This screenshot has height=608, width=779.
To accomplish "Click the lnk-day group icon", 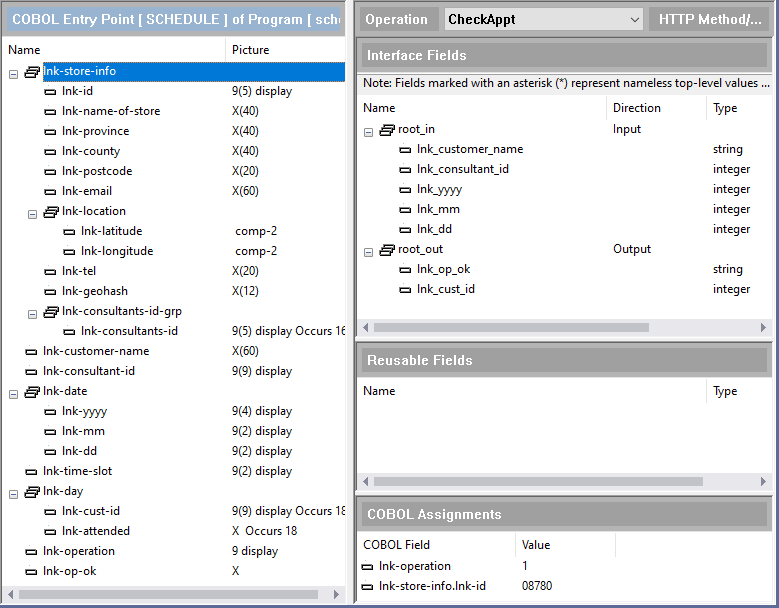I will tap(32, 491).
